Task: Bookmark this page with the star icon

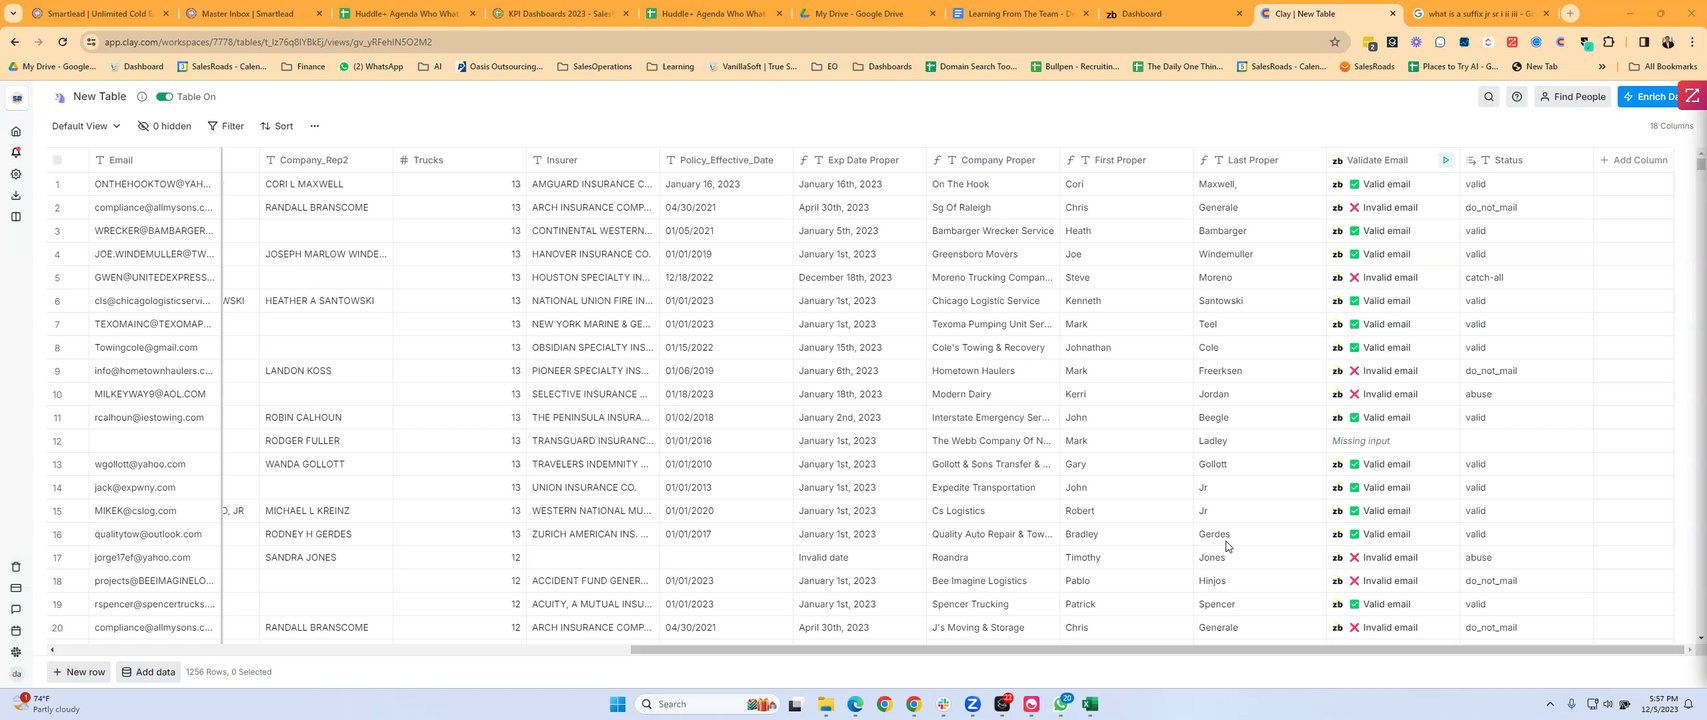Action: pos(1334,42)
